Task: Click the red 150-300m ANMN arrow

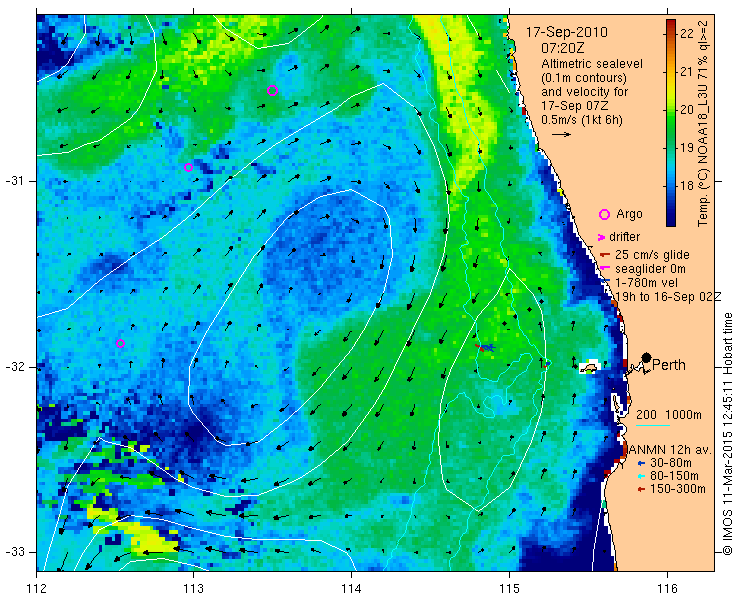Action: [x=641, y=490]
